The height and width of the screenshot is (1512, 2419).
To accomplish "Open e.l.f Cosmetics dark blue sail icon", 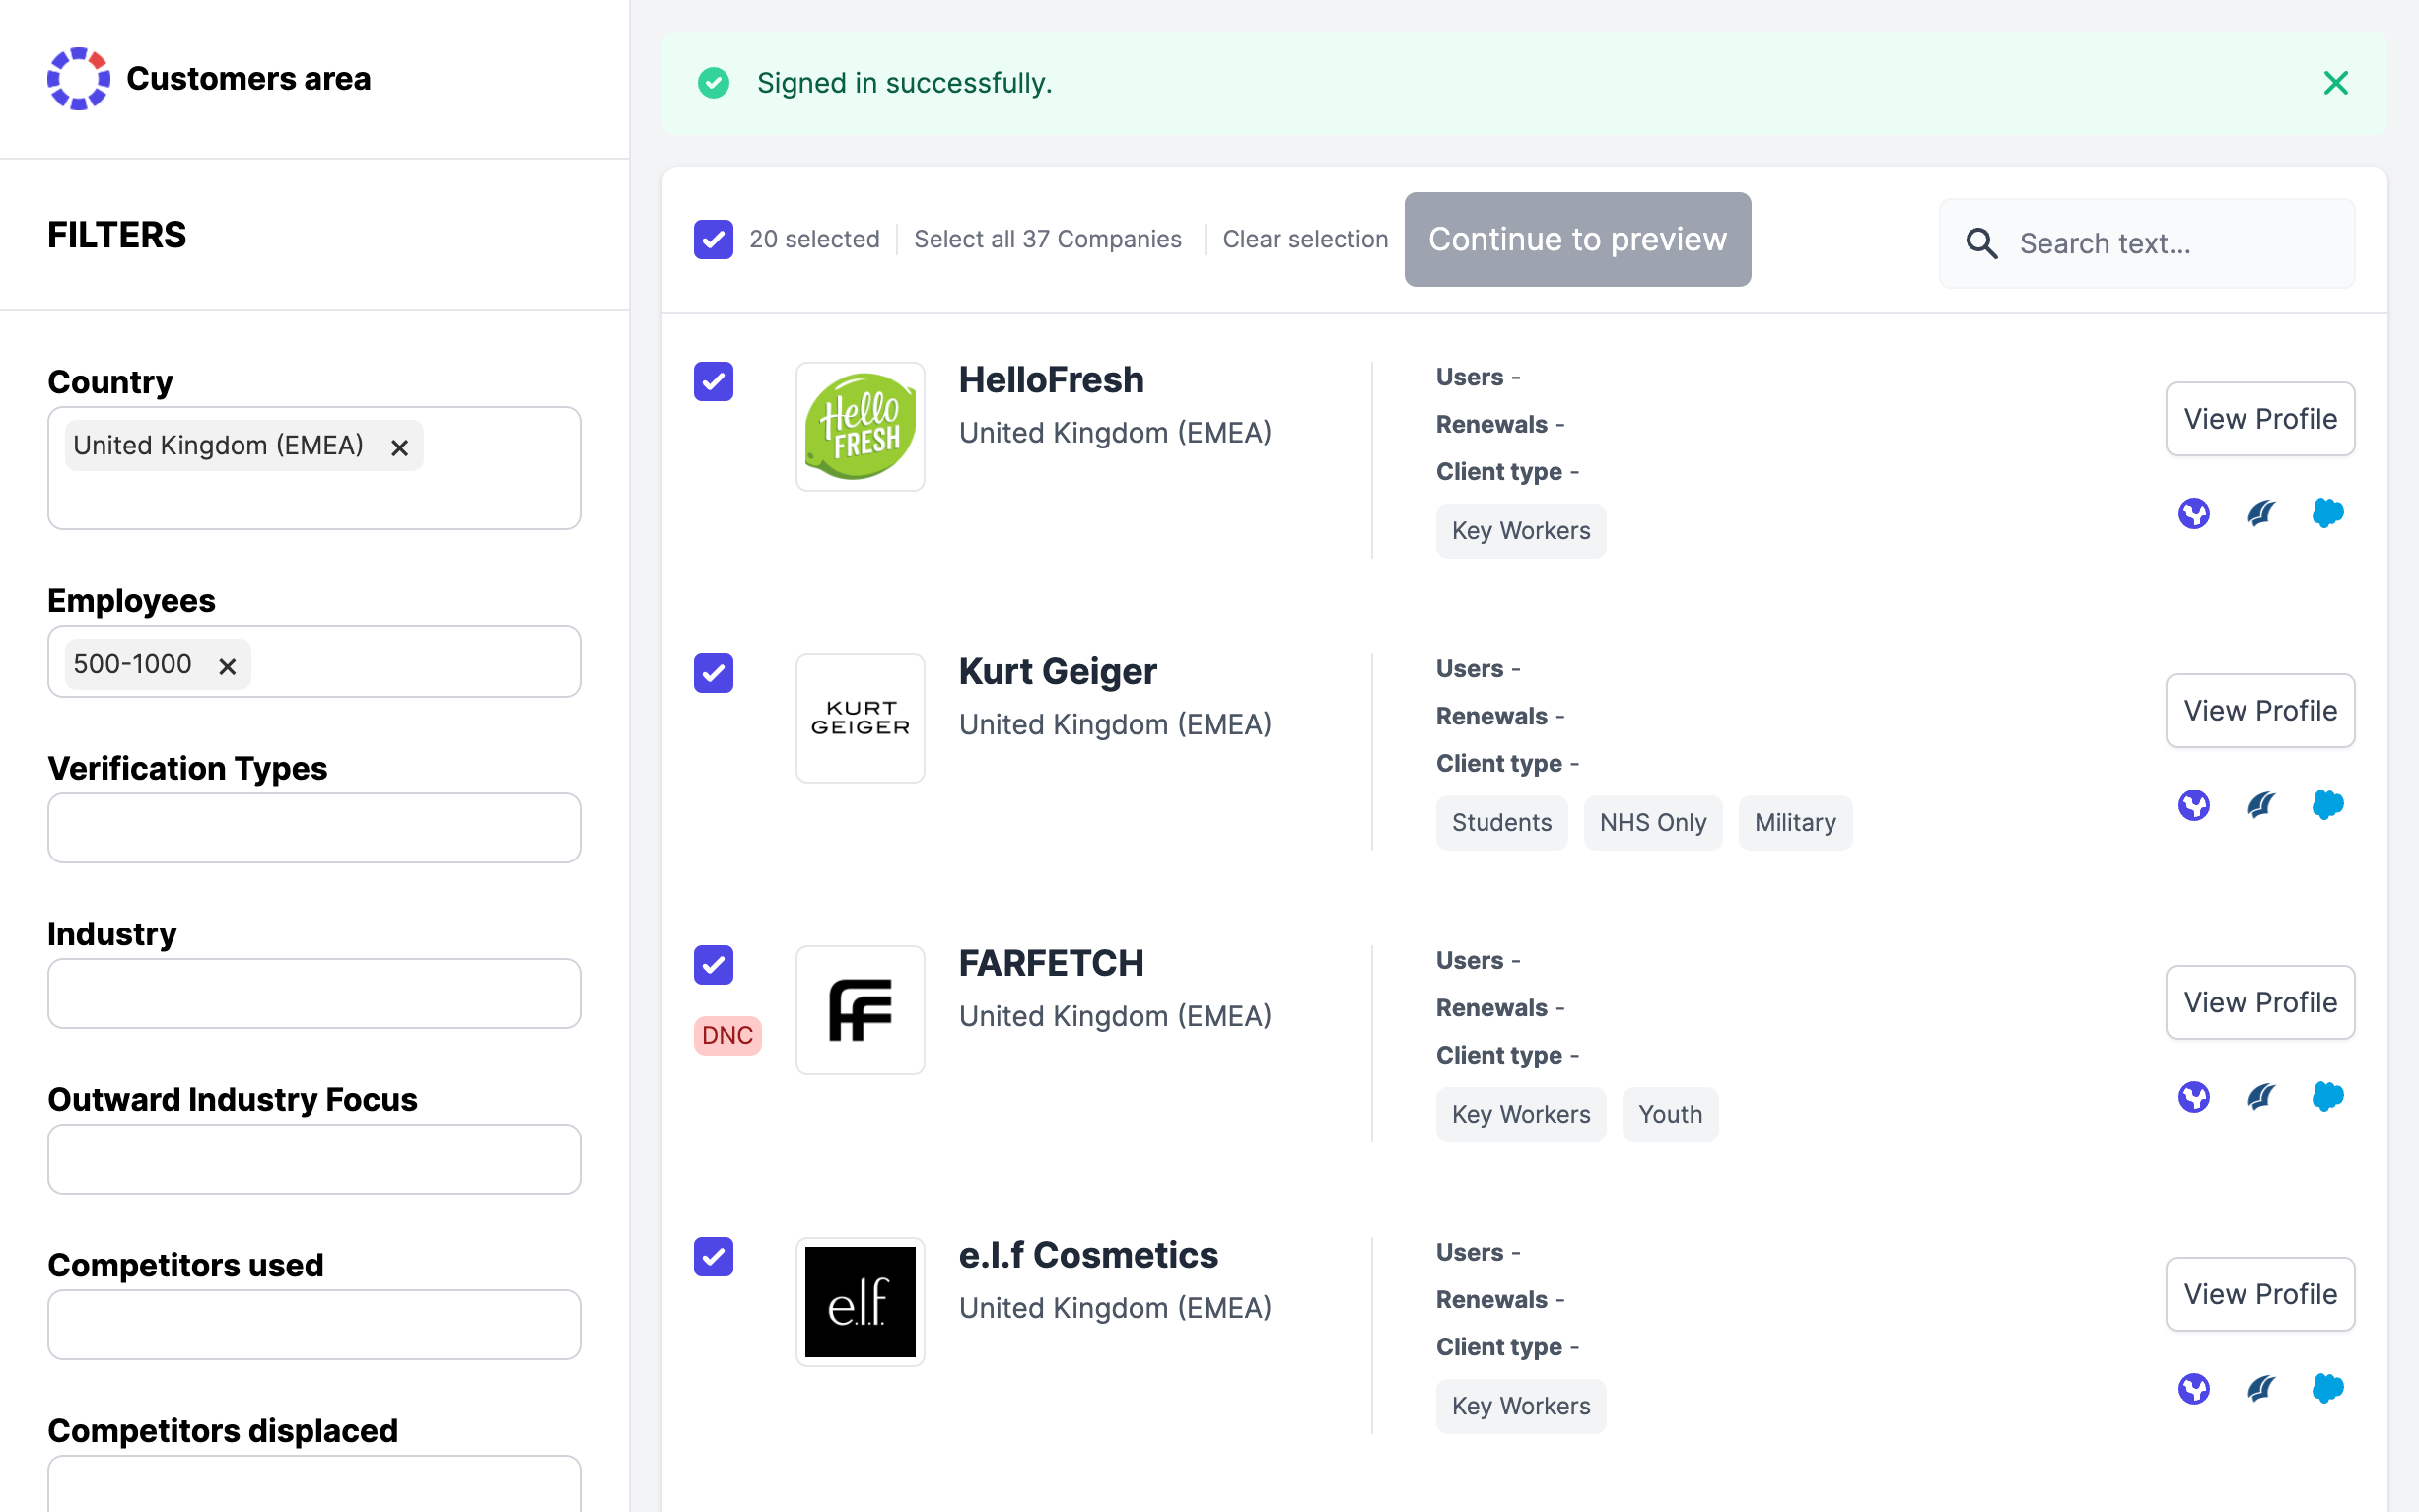I will pyautogui.click(x=2261, y=1389).
